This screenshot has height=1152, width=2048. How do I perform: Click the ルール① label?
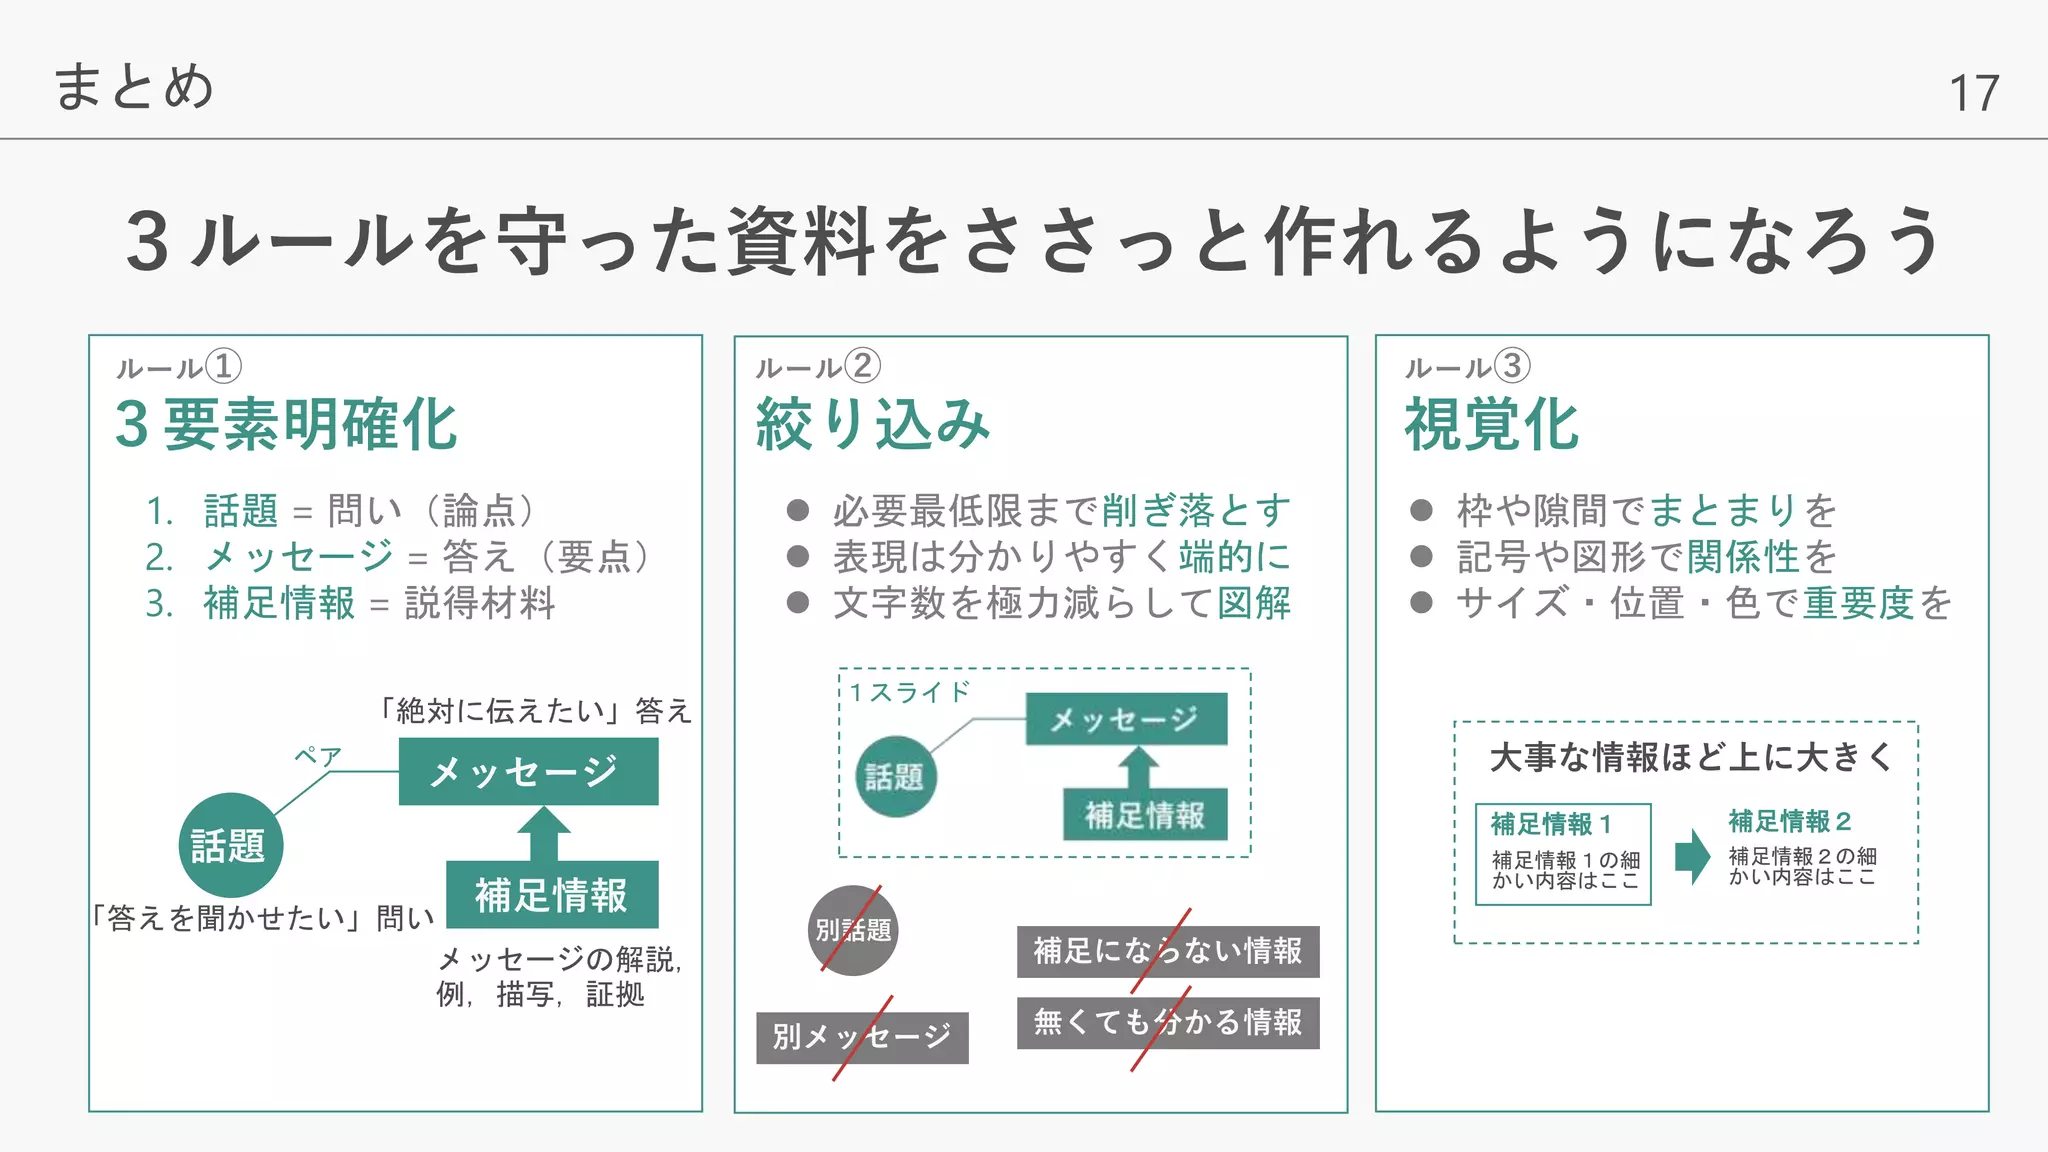pyautogui.click(x=178, y=367)
